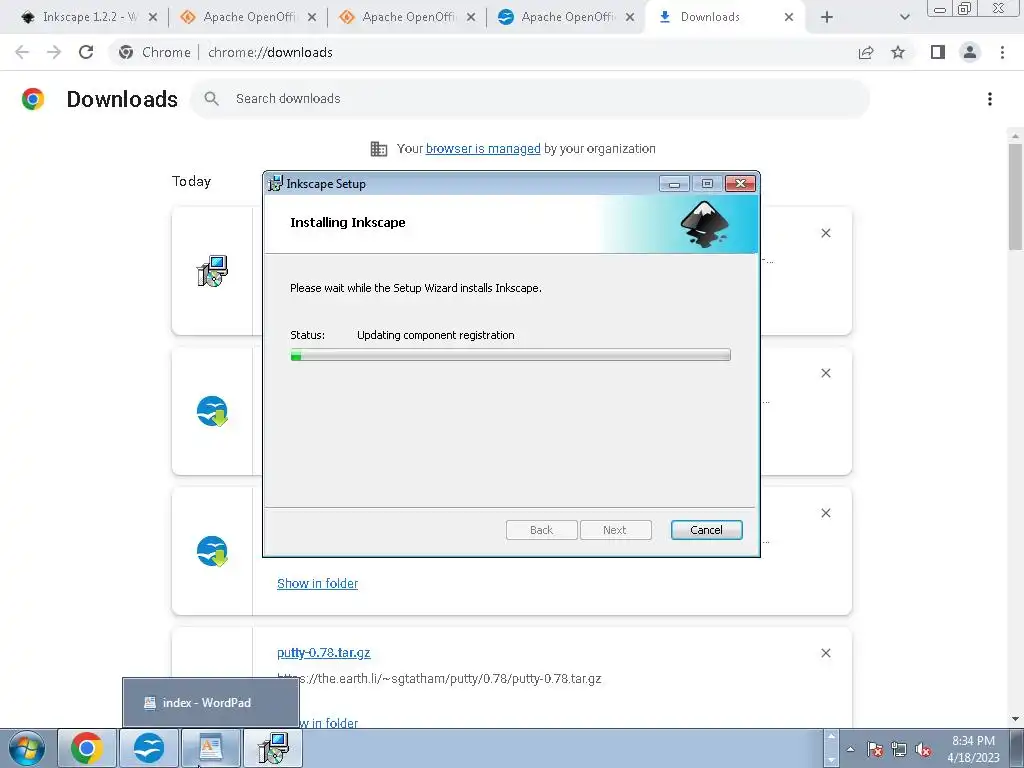
Task: Click the managed-by-organization building icon
Action: click(379, 149)
